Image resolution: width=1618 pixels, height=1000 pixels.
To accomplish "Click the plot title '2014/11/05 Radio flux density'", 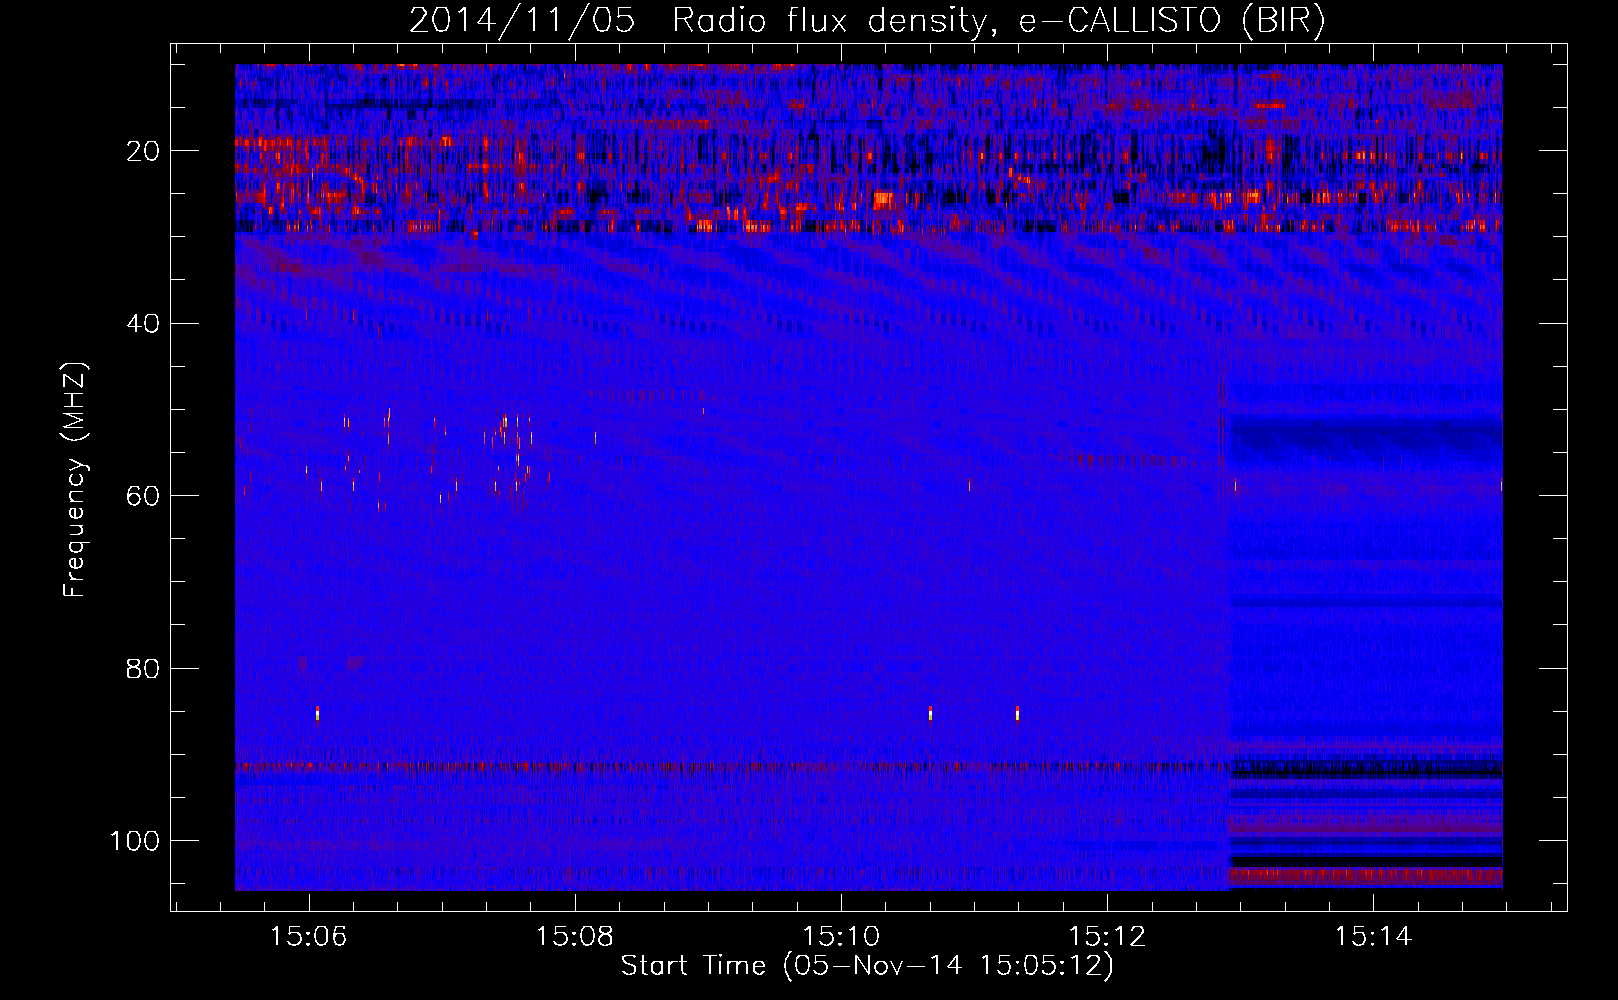I will [866, 21].
